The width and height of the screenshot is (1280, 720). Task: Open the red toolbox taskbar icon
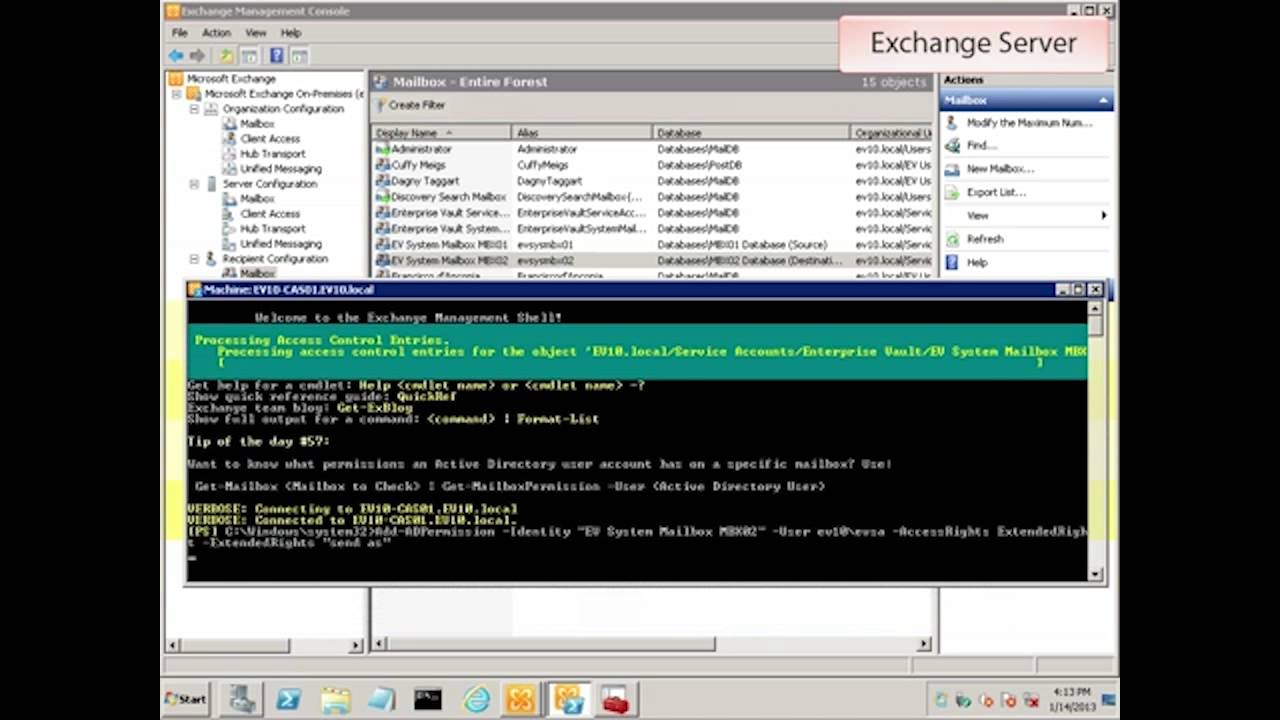(616, 699)
